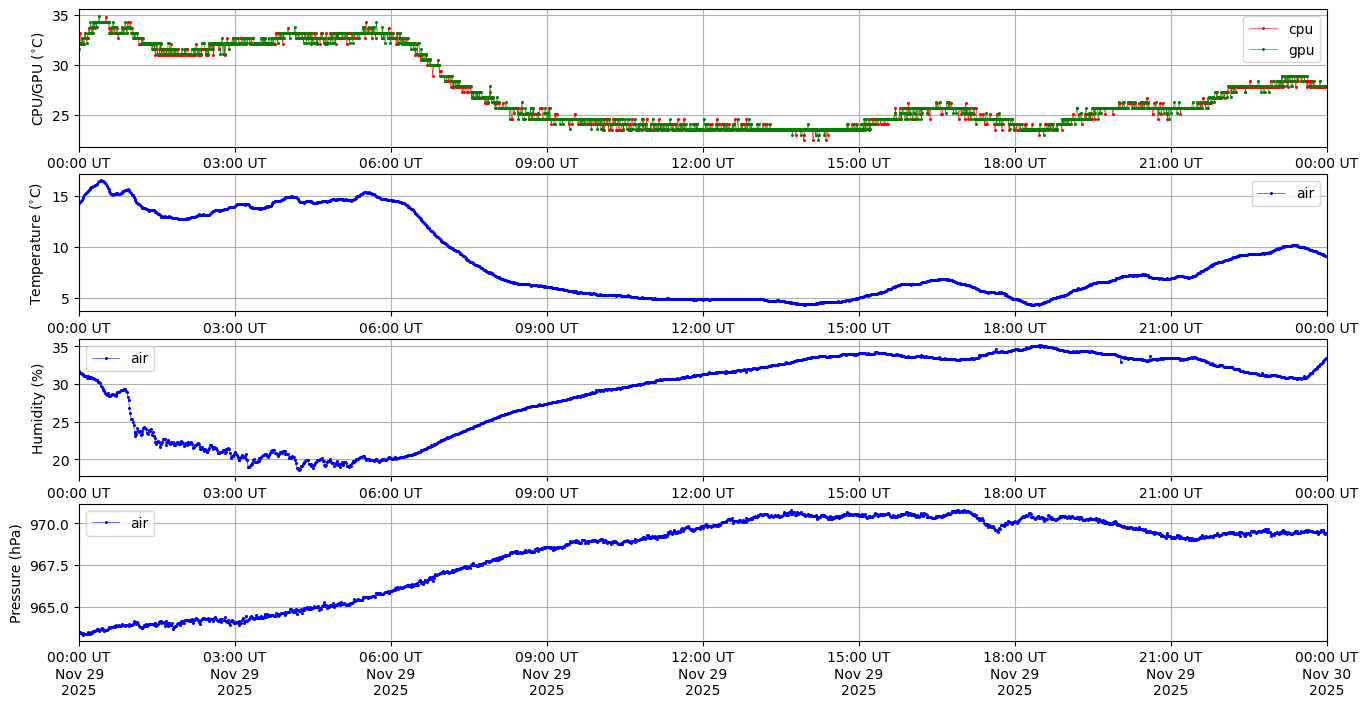Click the green gpu line marker in legend

point(1263,49)
